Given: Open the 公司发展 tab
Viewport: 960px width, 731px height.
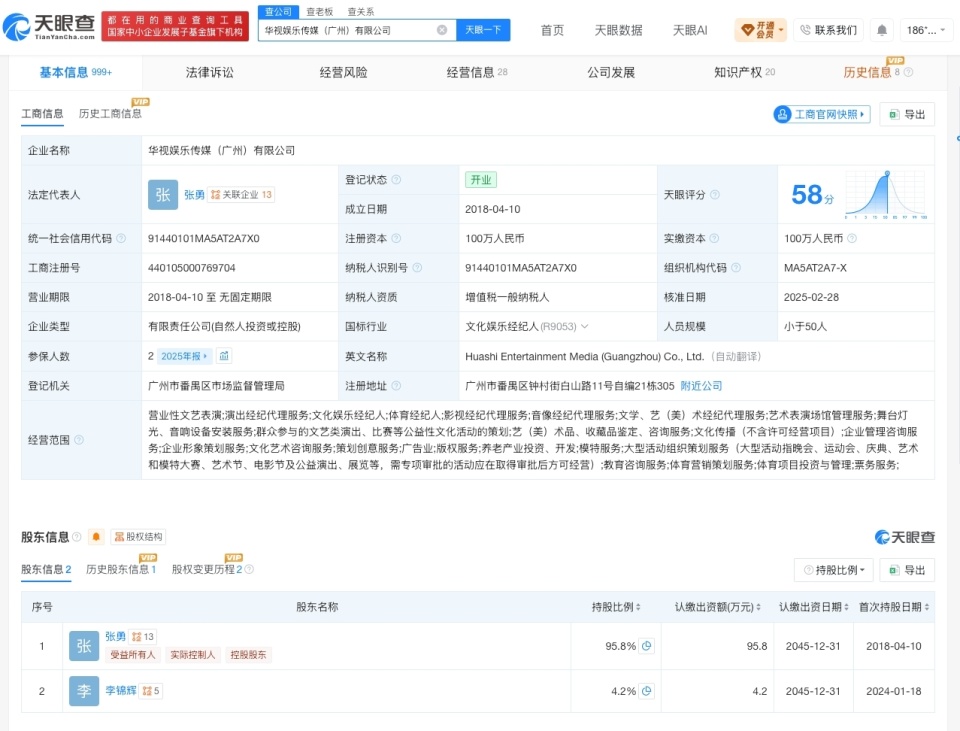Looking at the screenshot, I should [611, 72].
